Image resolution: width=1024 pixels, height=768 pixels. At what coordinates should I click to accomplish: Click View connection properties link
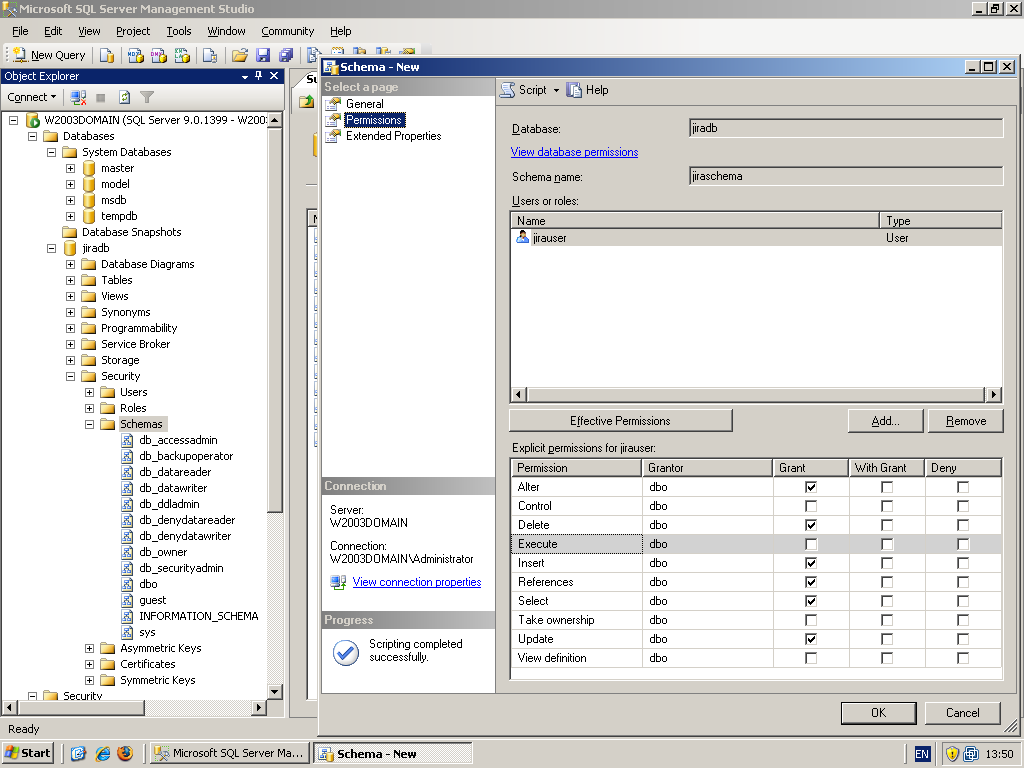click(417, 582)
